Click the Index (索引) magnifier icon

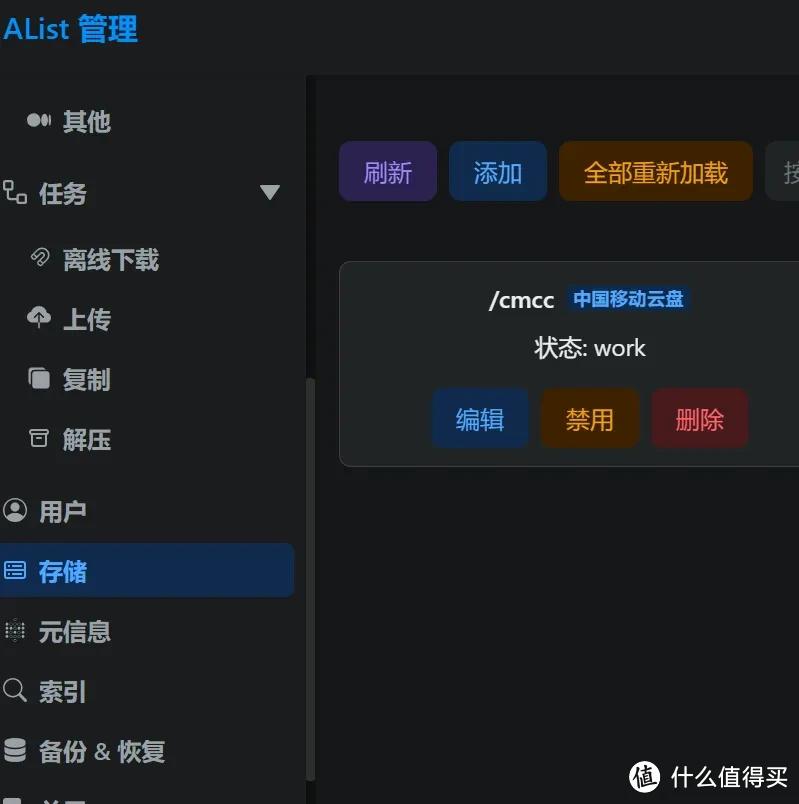15,691
